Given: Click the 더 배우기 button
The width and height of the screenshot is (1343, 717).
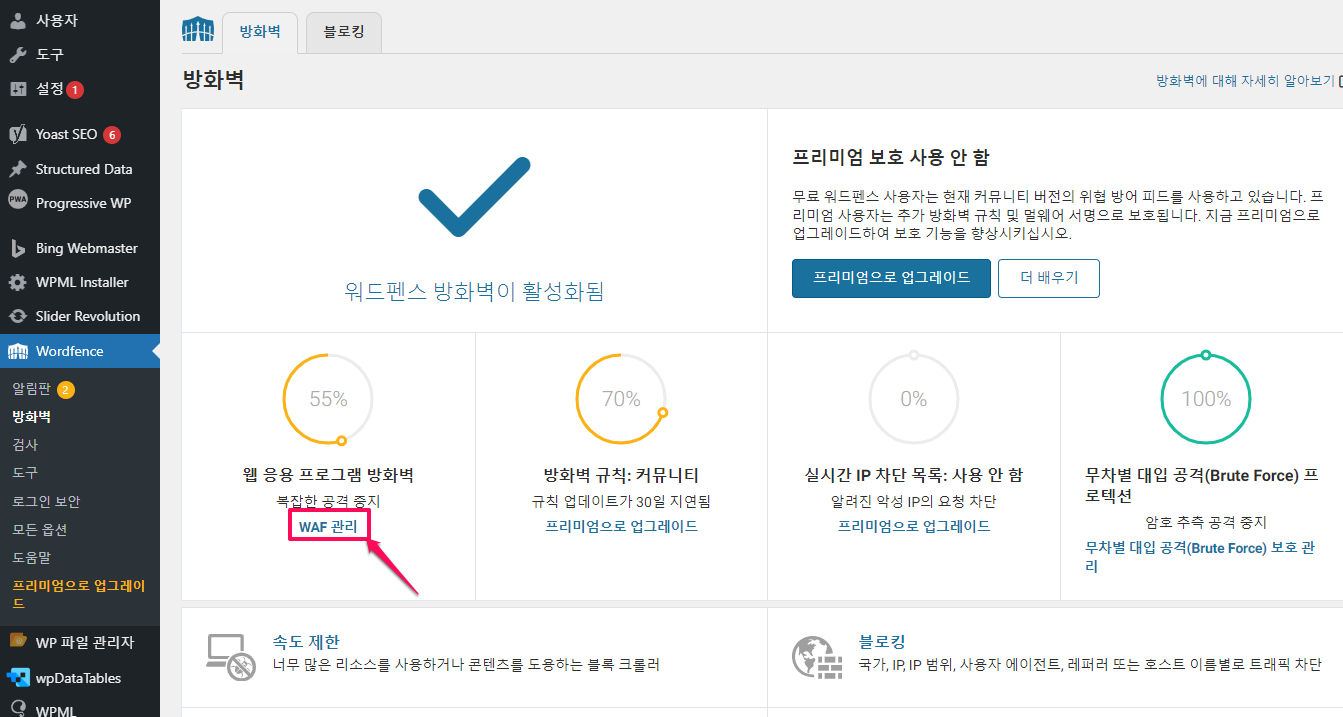Looking at the screenshot, I should tap(1049, 278).
